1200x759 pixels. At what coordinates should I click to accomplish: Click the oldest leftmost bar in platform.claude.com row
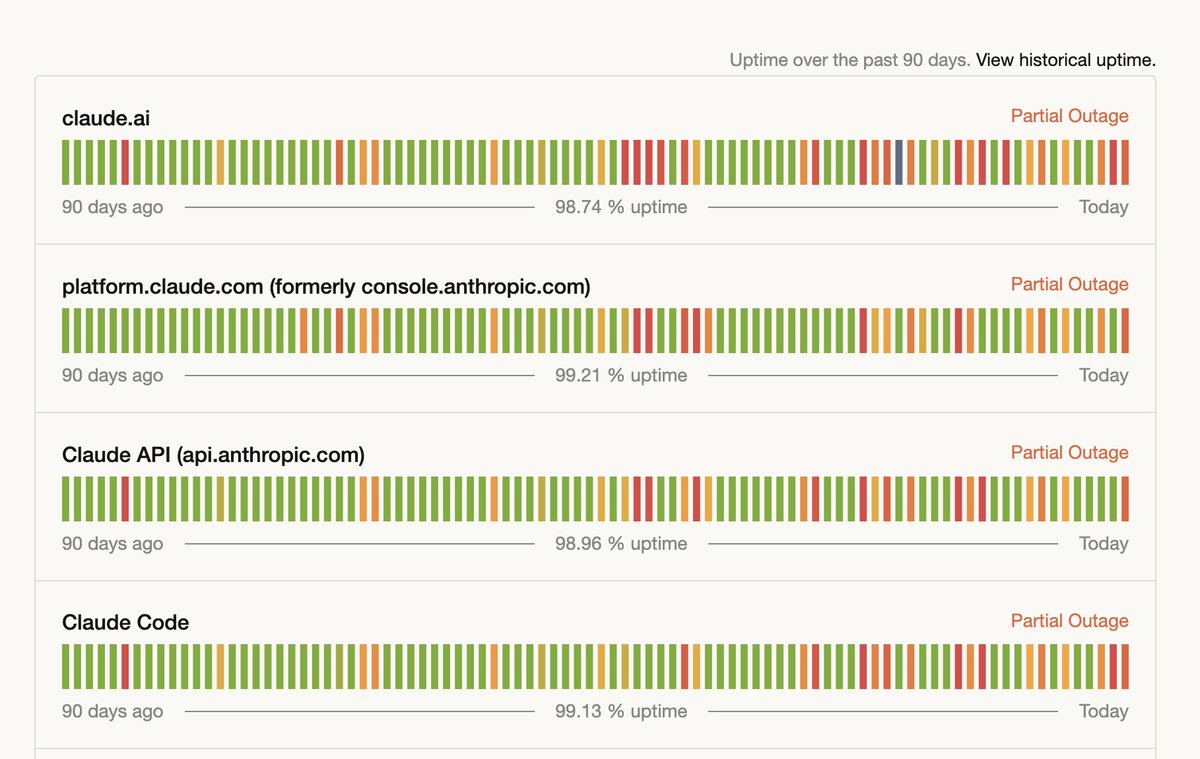66,330
